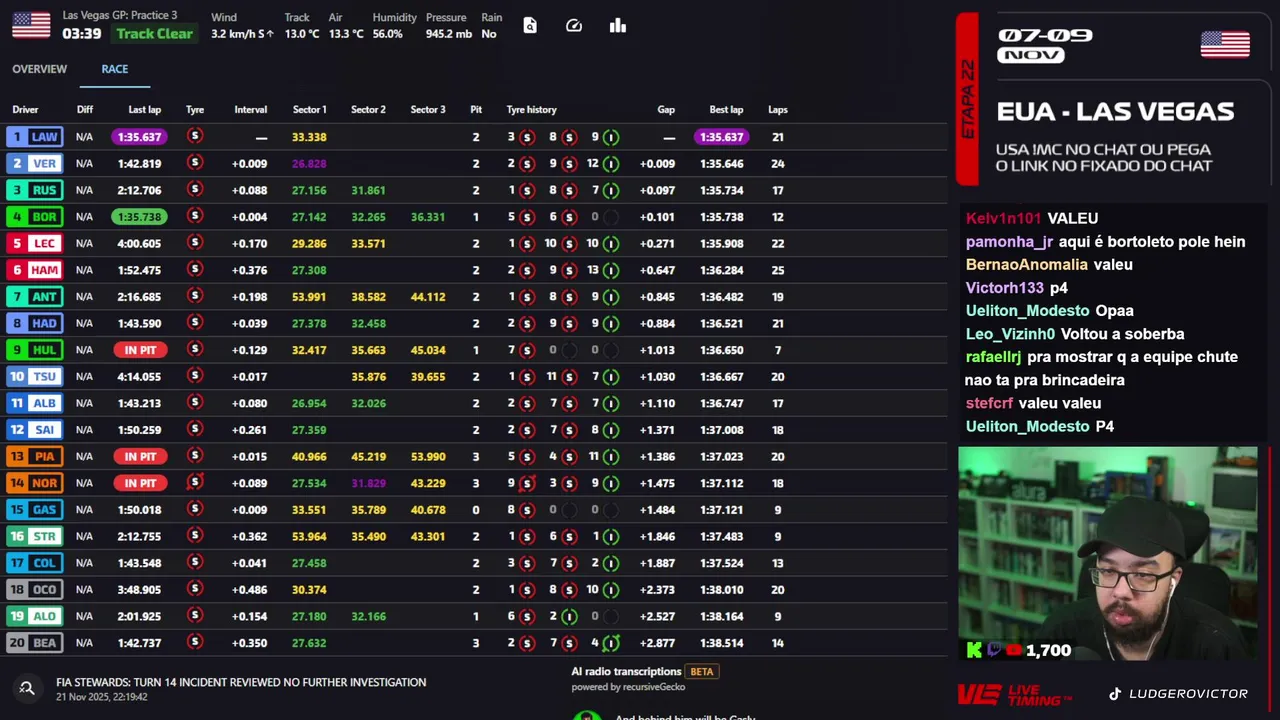
Task: Click the Best lap column header
Action: pos(726,110)
